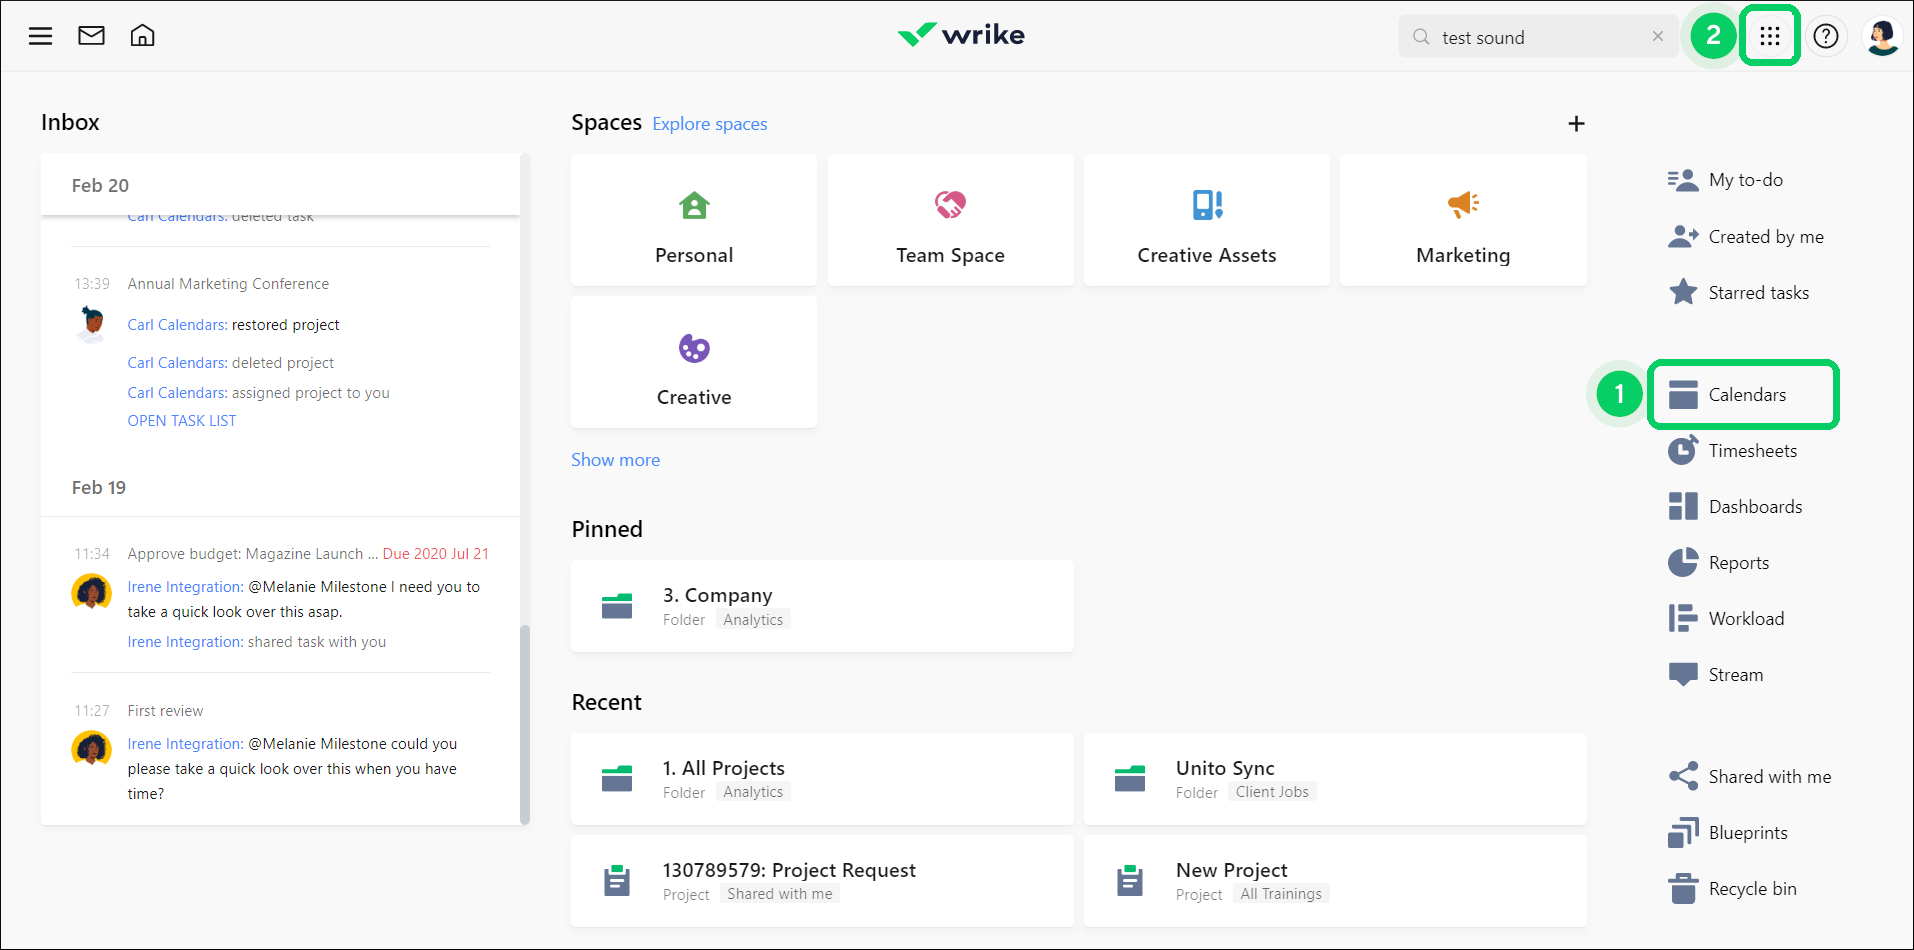This screenshot has width=1914, height=950.
Task: Click the Explore spaces link
Action: (709, 124)
